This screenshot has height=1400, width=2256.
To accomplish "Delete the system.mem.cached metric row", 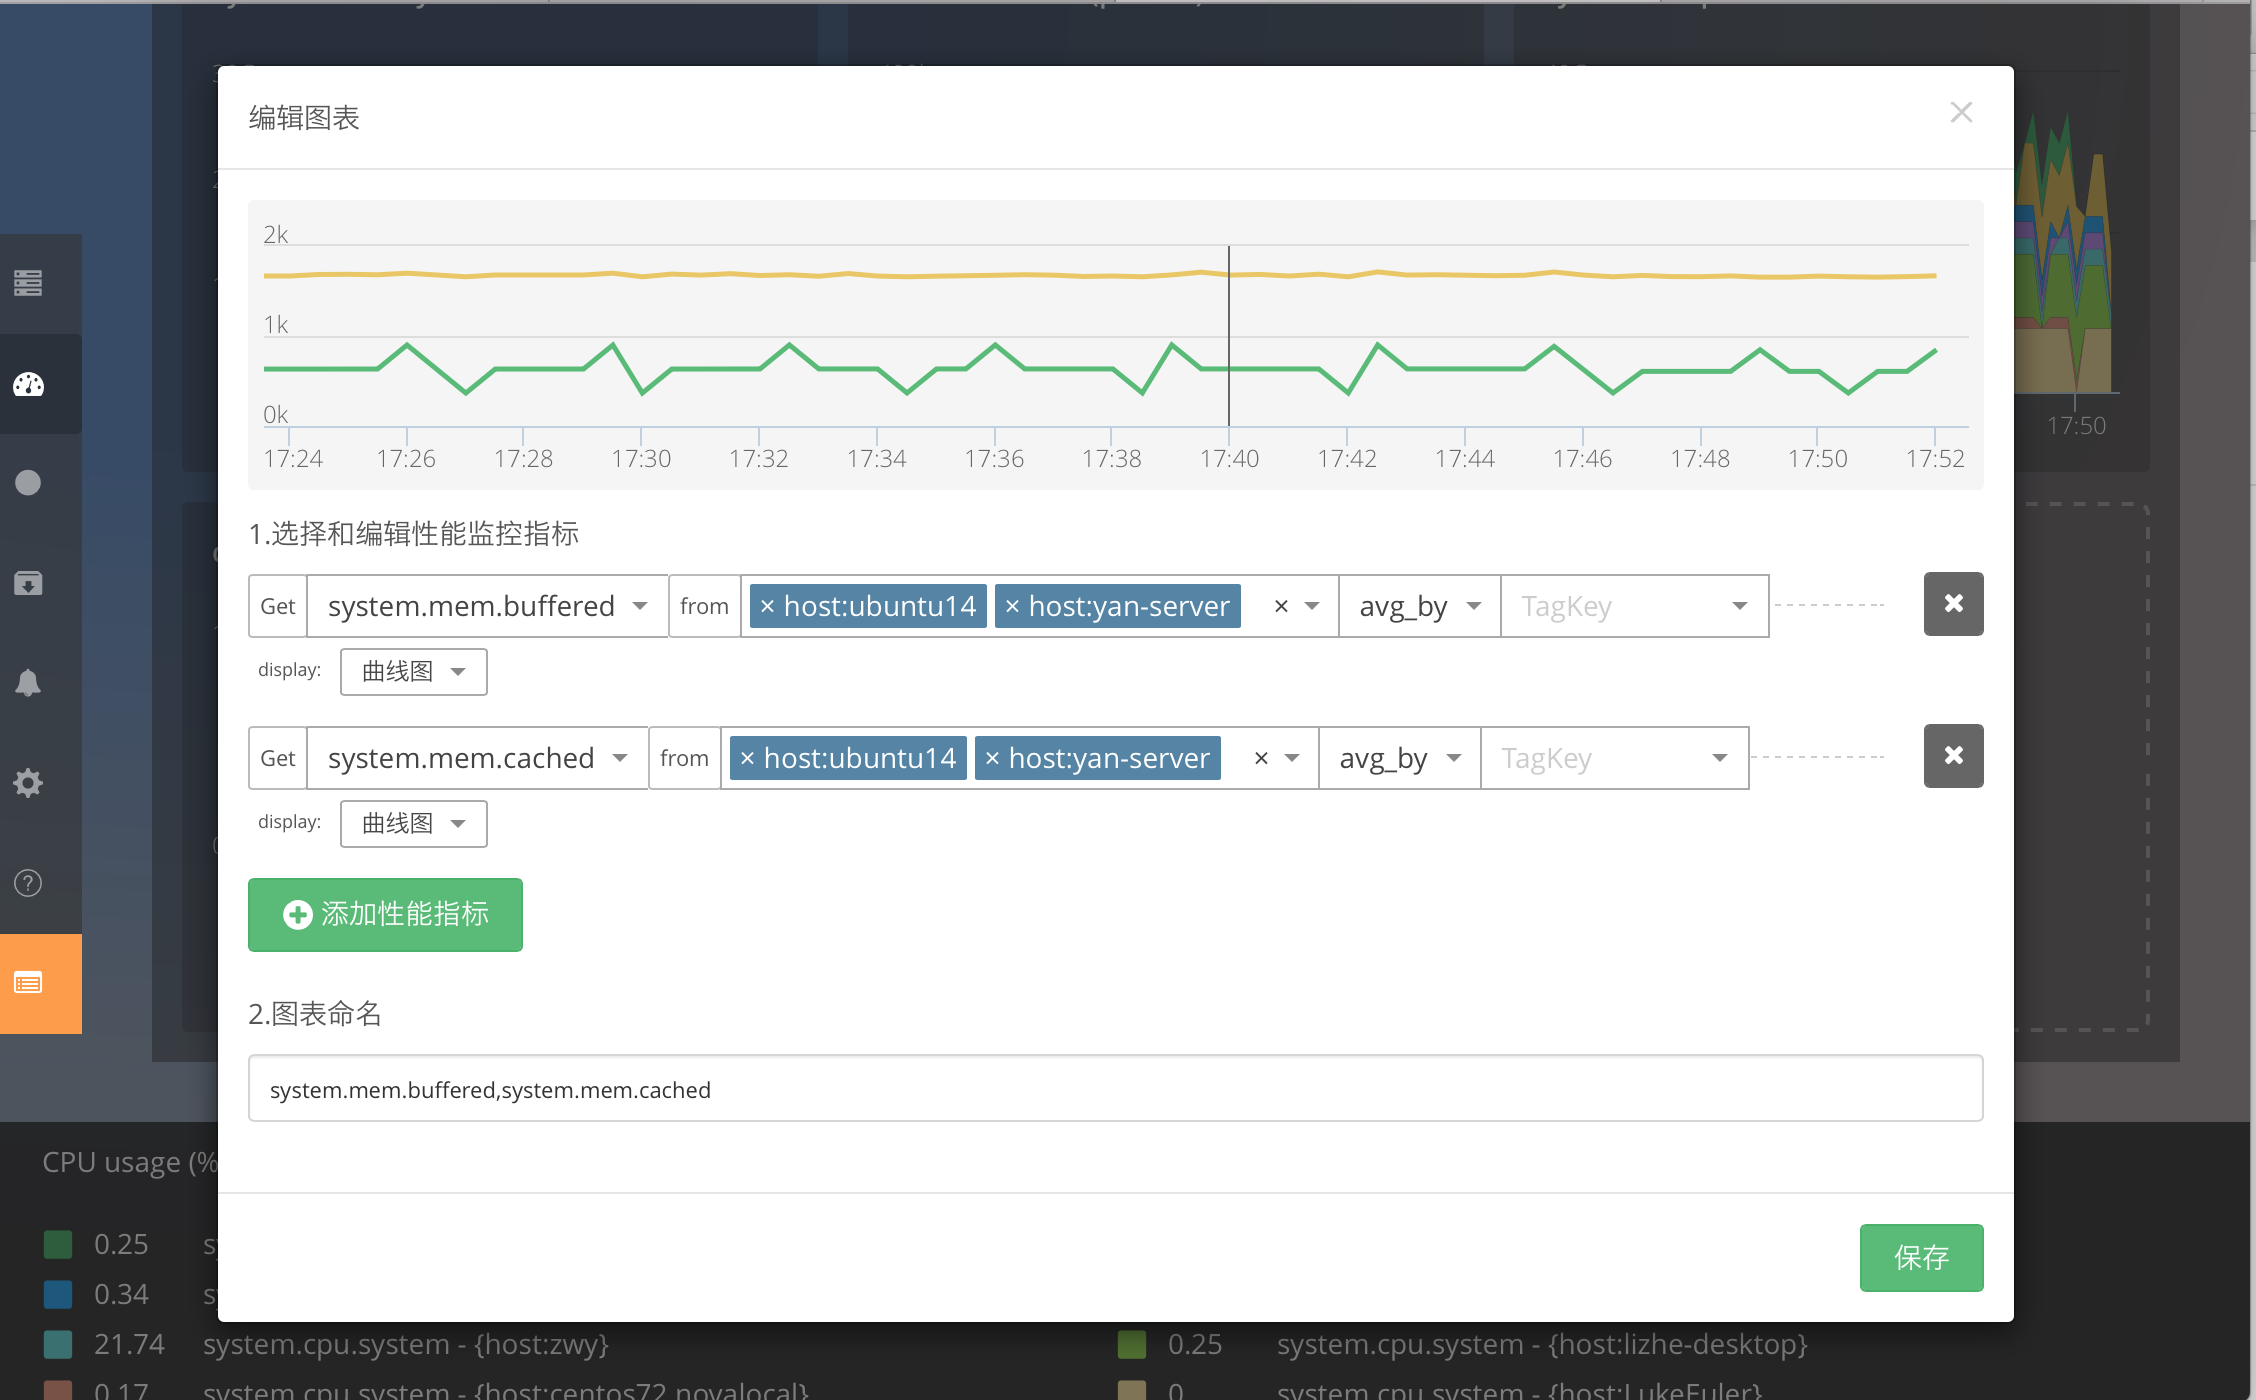I will pos(1952,756).
